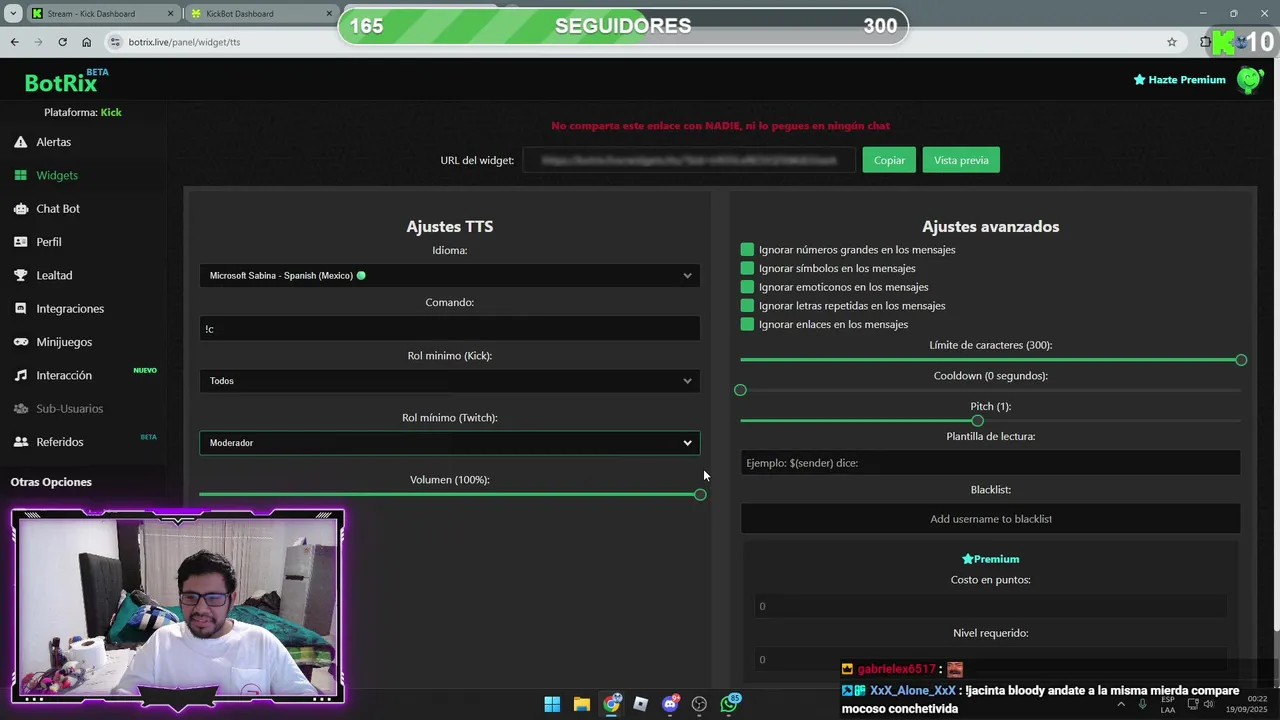Click the Vista previa button

pyautogui.click(x=961, y=160)
